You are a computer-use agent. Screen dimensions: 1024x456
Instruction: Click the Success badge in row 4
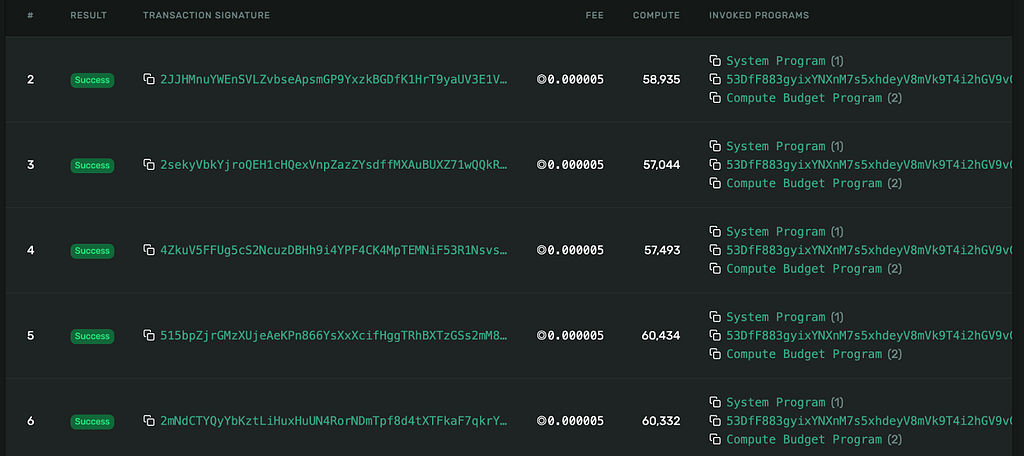[92, 251]
